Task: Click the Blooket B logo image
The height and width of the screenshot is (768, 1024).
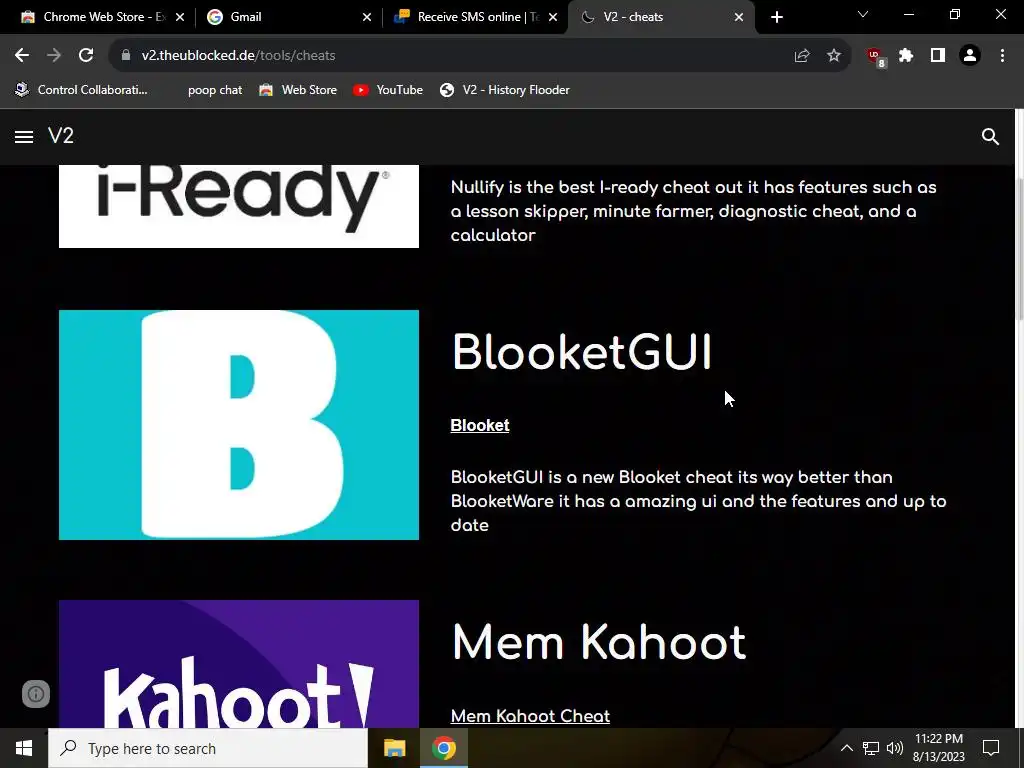Action: click(x=239, y=425)
